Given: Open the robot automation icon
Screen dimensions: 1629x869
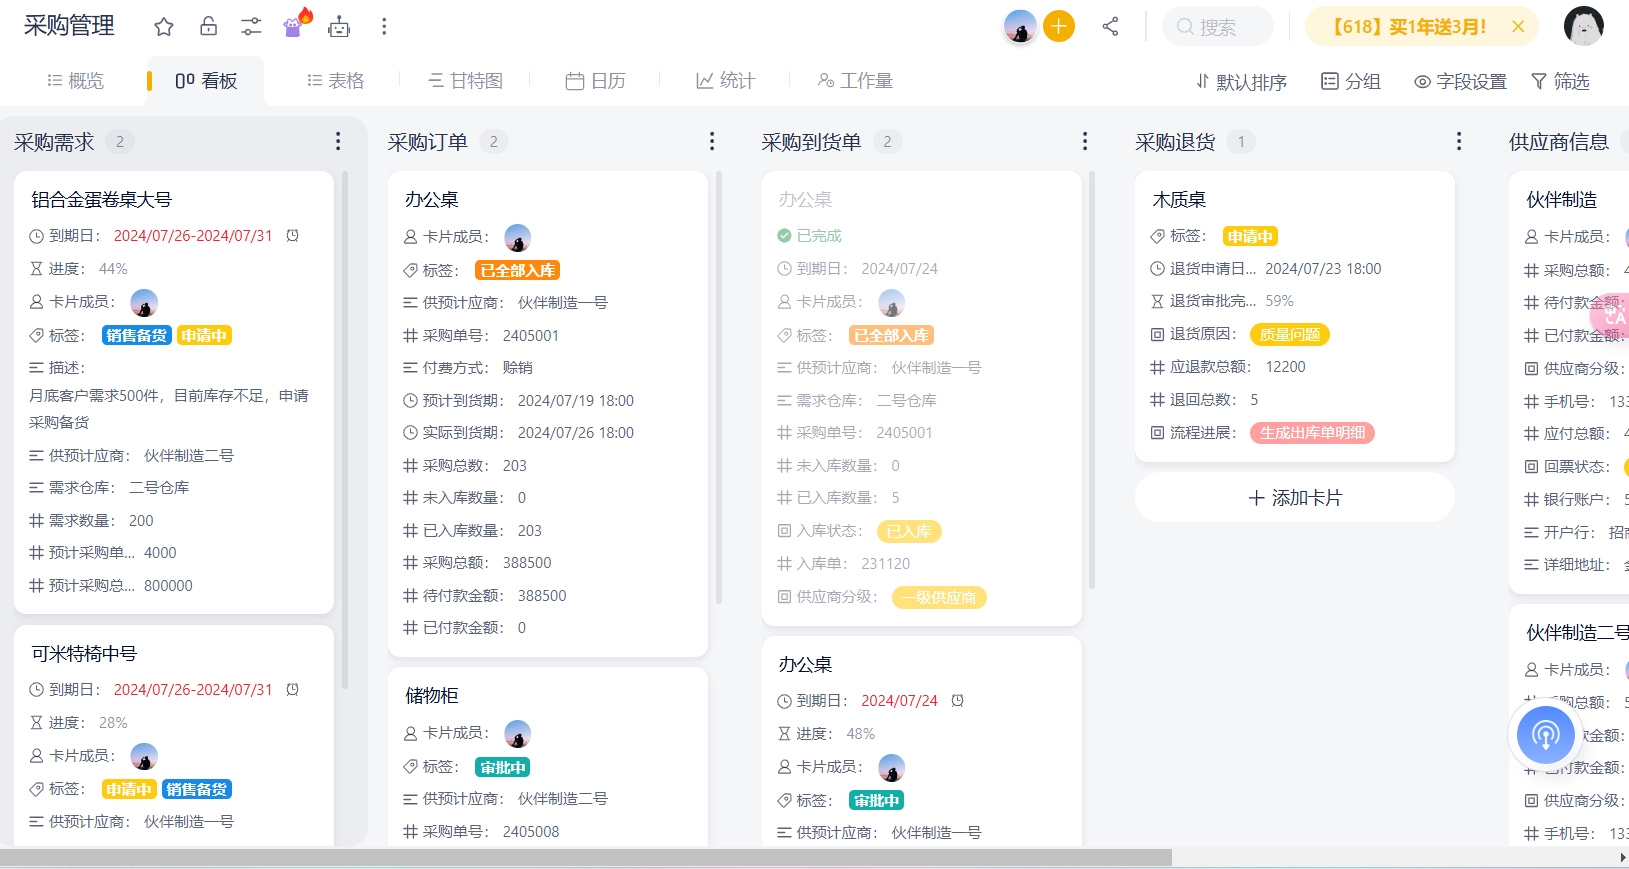Looking at the screenshot, I should pos(339,27).
